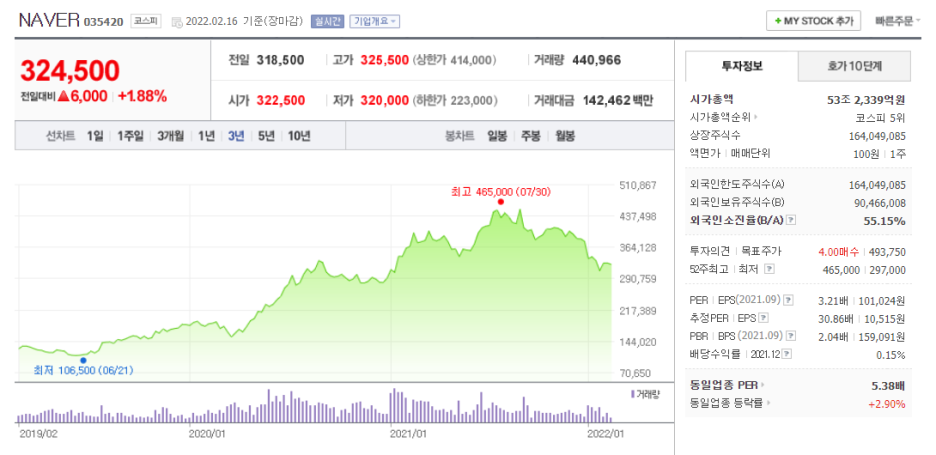936x455 pixels.
Task: Click the 시가 322,500 value
Action: [281, 100]
